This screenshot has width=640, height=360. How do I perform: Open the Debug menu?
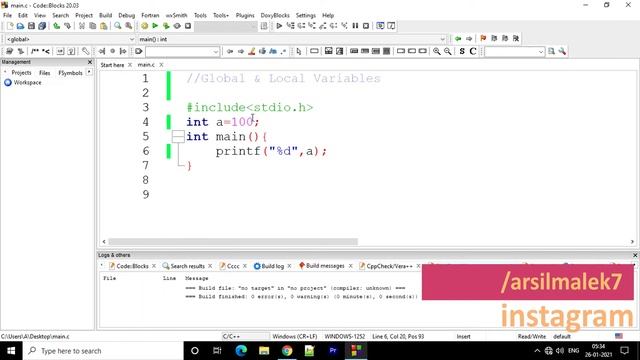point(127,15)
